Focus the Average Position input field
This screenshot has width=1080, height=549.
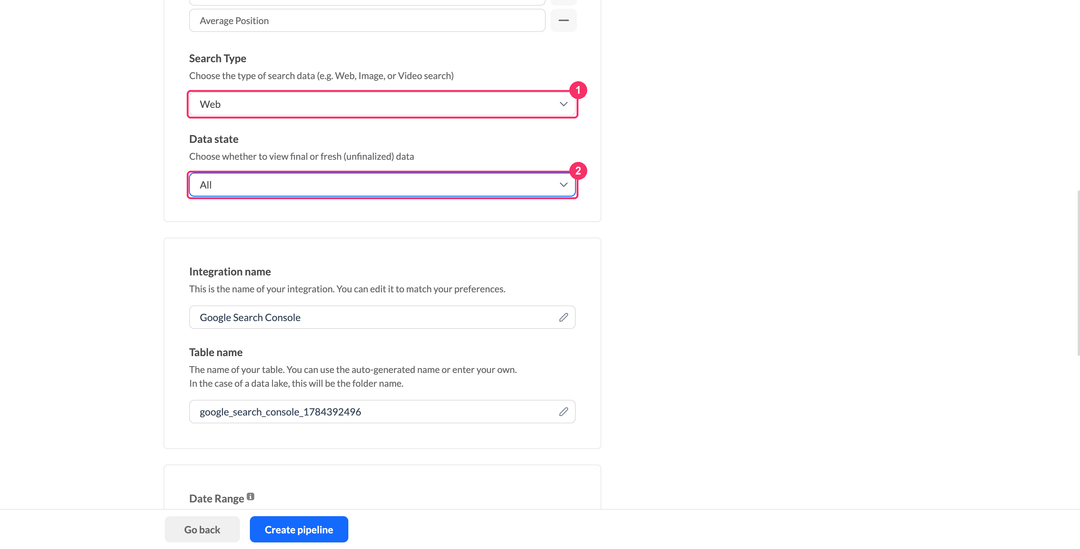[367, 21]
